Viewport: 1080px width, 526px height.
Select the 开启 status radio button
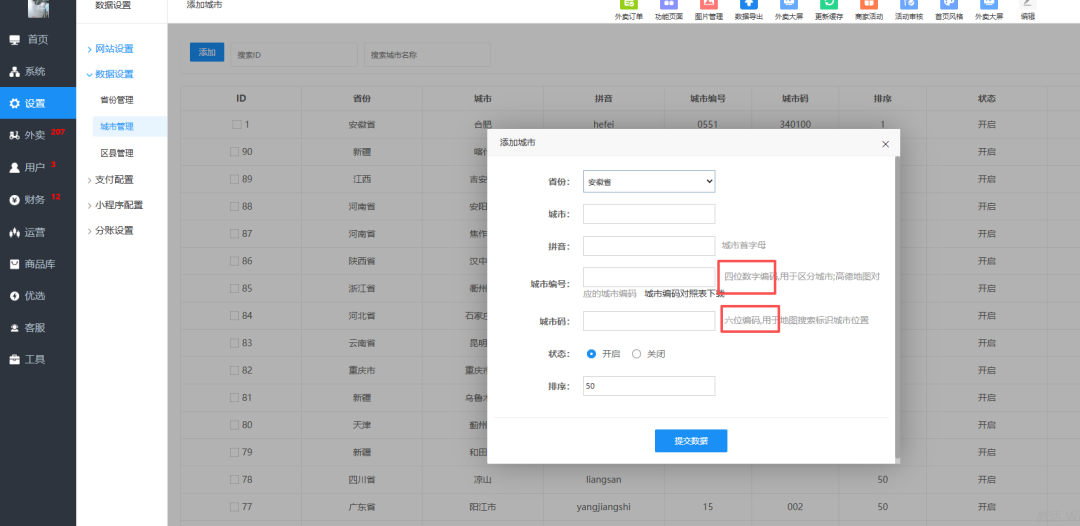pyautogui.click(x=592, y=354)
